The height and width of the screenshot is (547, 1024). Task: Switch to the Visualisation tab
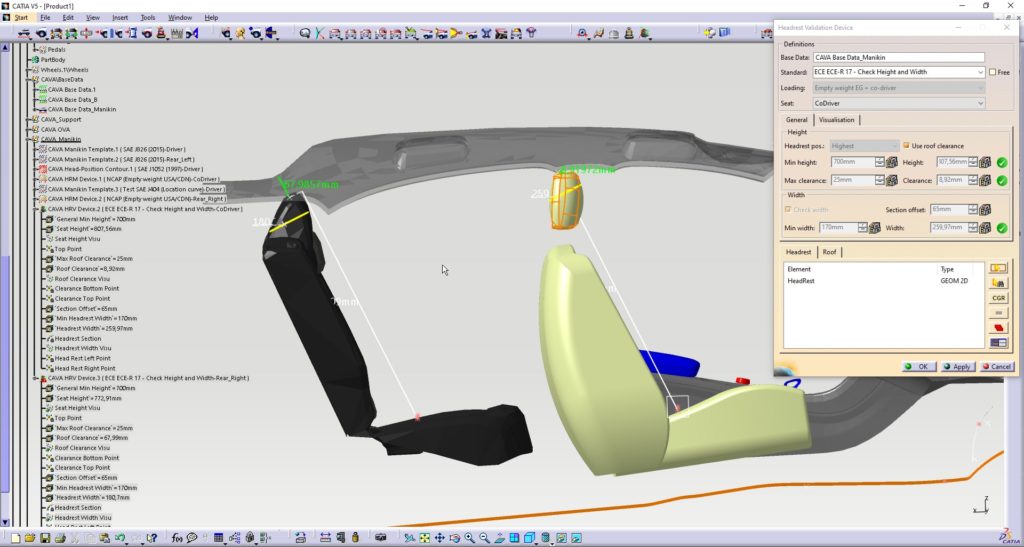point(837,120)
